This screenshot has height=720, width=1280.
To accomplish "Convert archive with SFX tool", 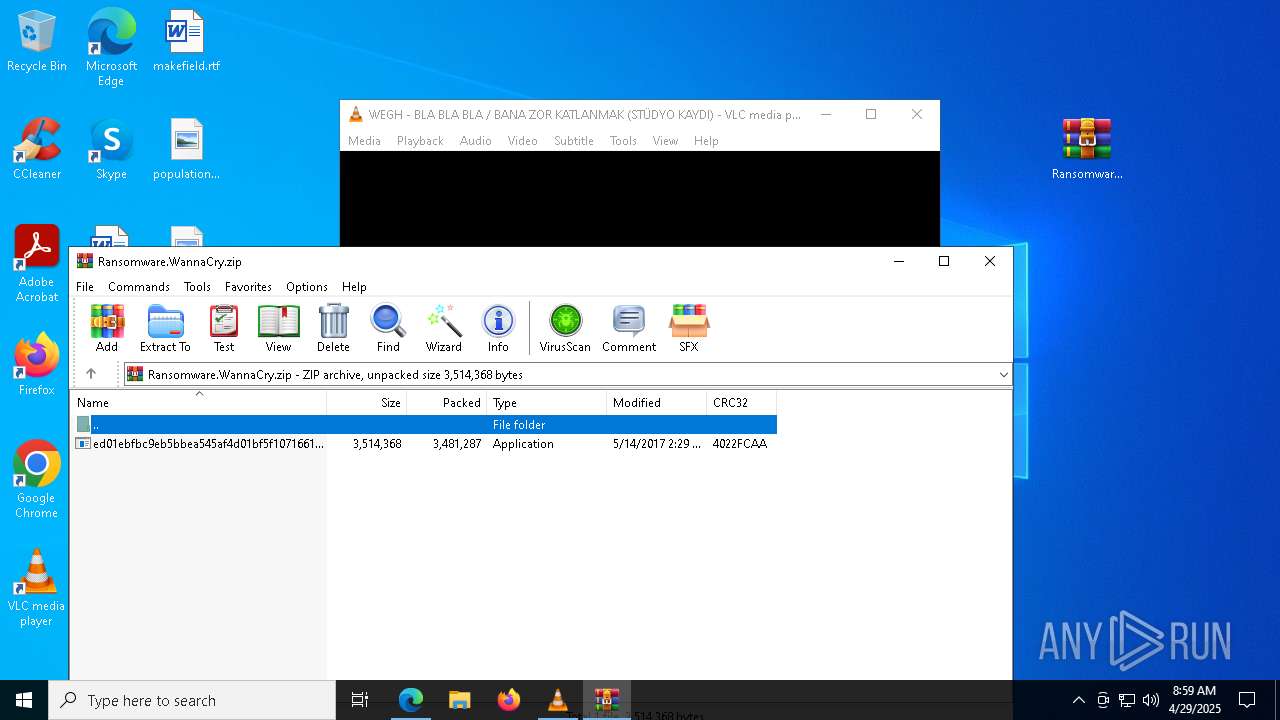I will 689,329.
